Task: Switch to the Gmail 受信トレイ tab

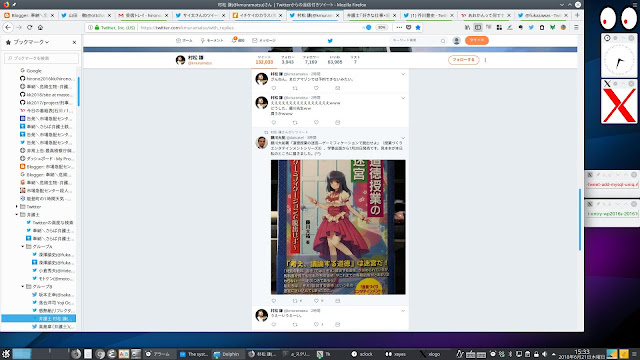Action: pos(143,15)
